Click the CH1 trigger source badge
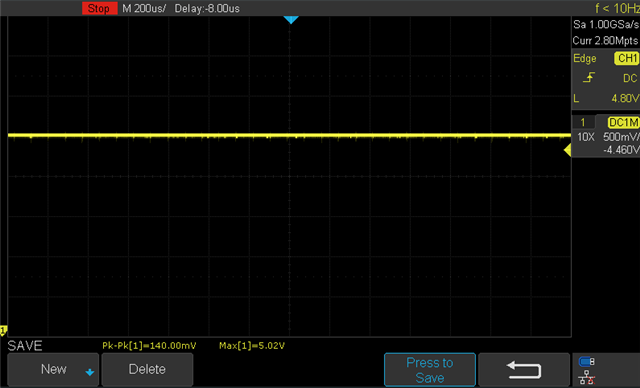The width and height of the screenshot is (640, 388). click(x=626, y=58)
